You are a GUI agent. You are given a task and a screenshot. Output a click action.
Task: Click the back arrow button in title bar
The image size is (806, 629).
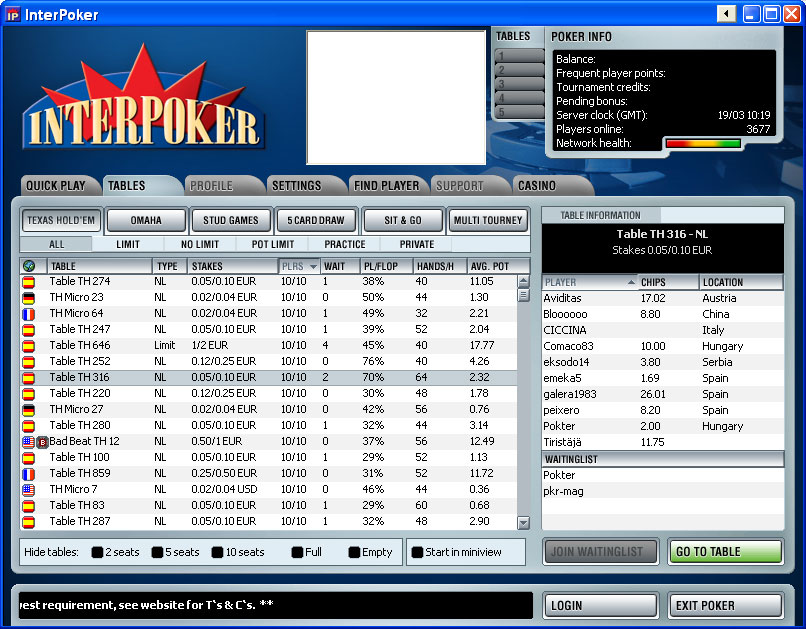tap(726, 13)
